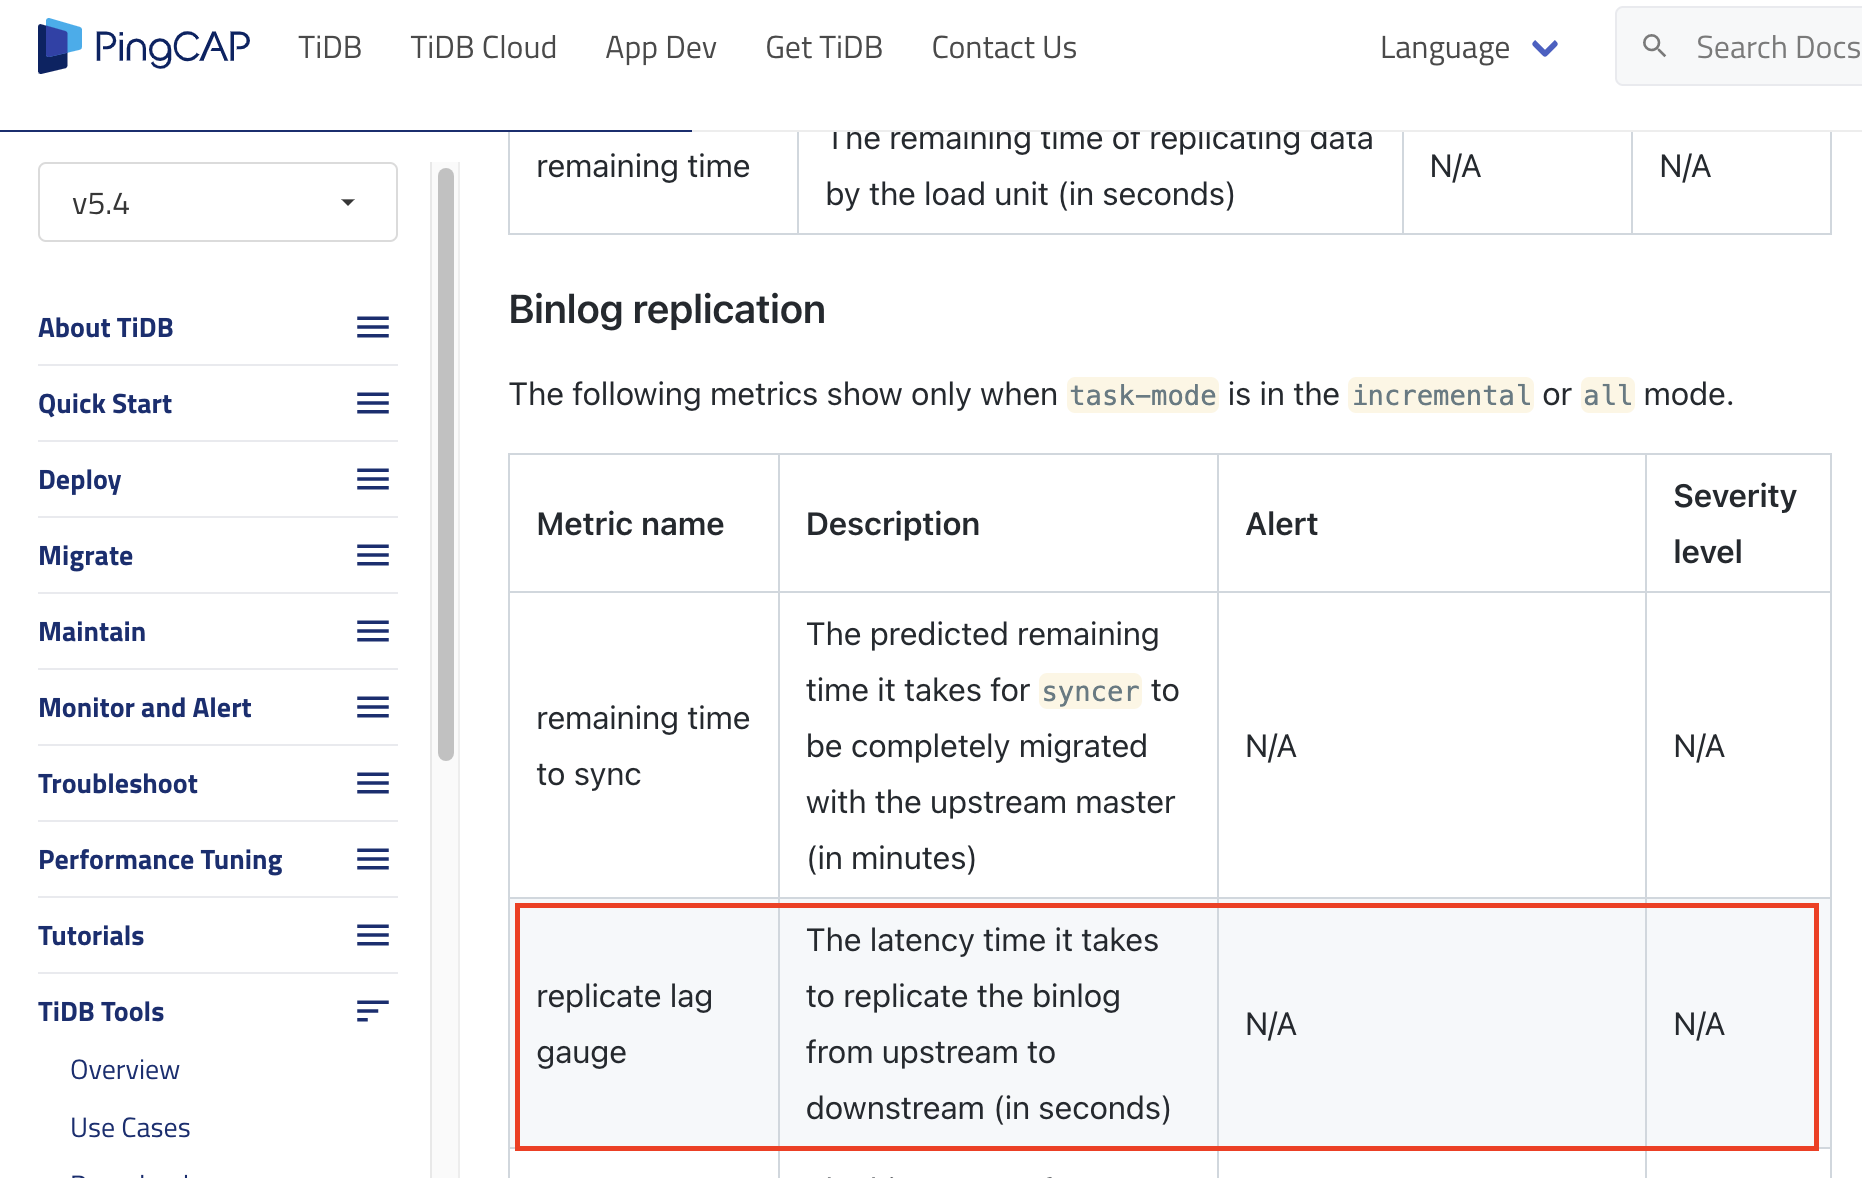Expand the Quick Start menu icon
The width and height of the screenshot is (1862, 1178).
click(x=372, y=404)
